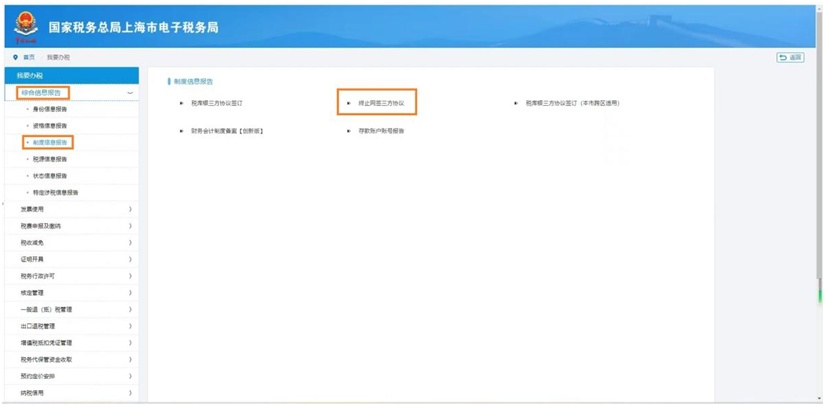Expand 增值税抵扣凭证管理 using its chevron
Viewport: 825px width, 406px height.
pyautogui.click(x=130, y=343)
